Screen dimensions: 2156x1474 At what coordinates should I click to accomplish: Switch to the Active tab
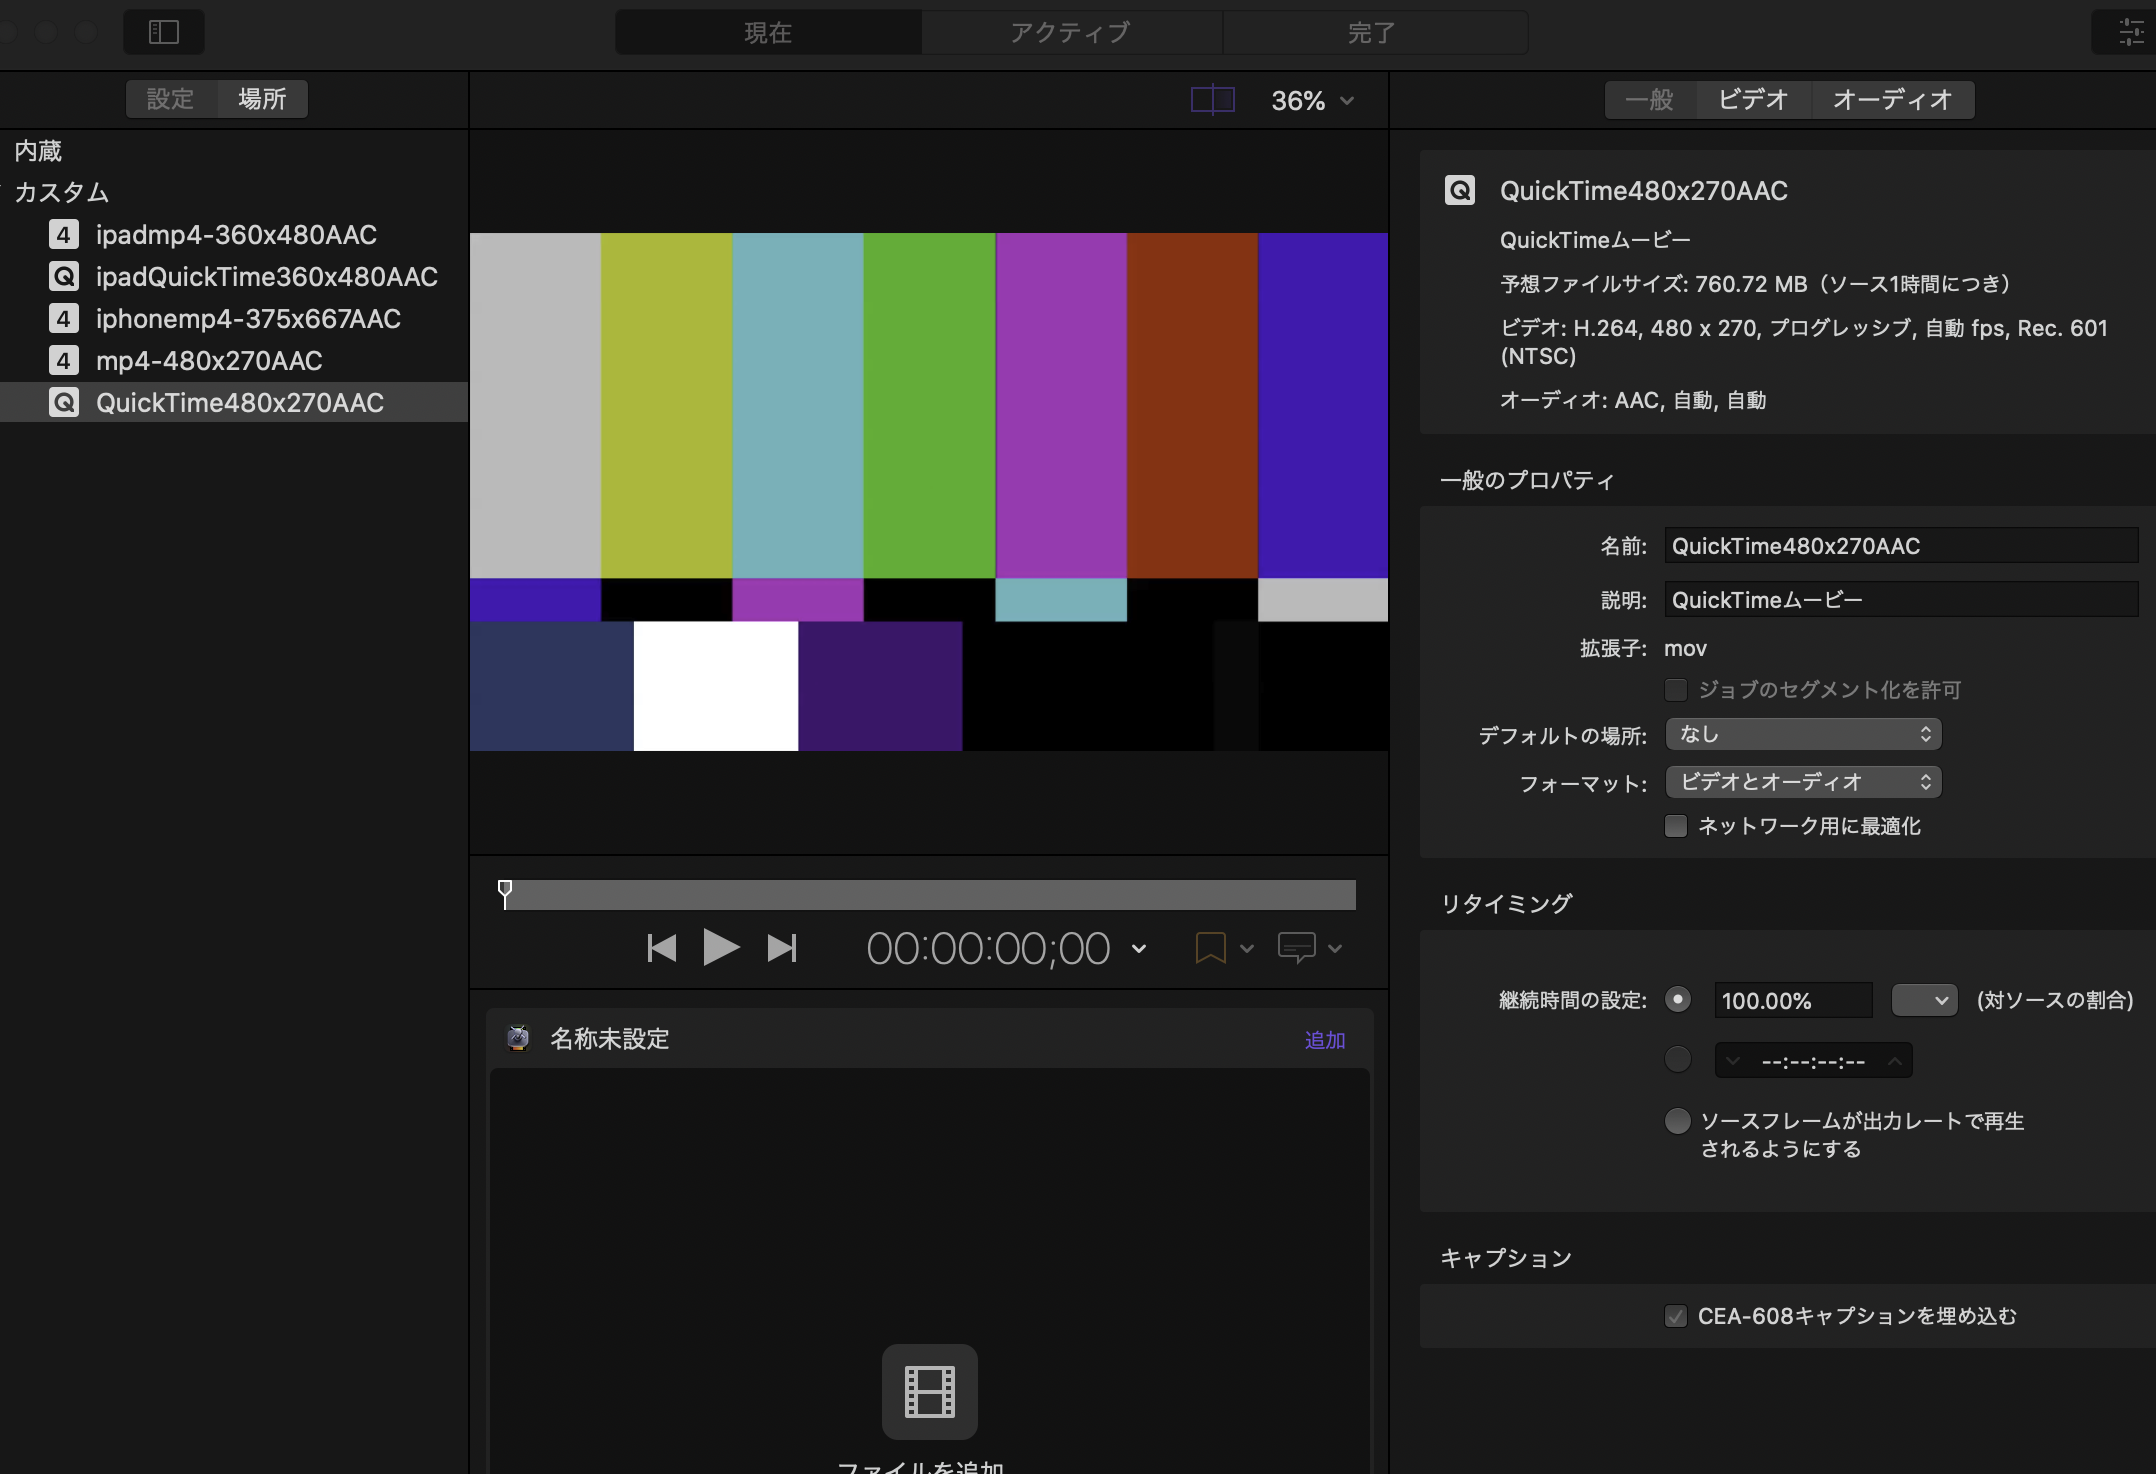[x=1070, y=33]
